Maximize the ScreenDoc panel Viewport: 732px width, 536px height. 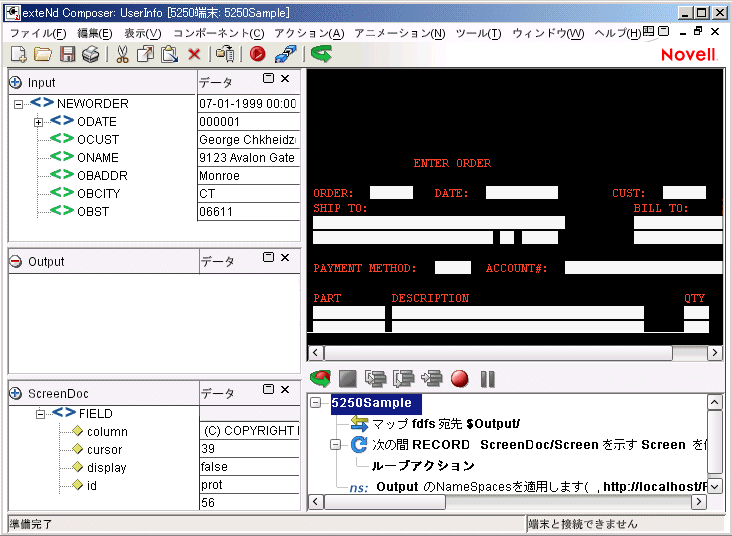coord(268,389)
